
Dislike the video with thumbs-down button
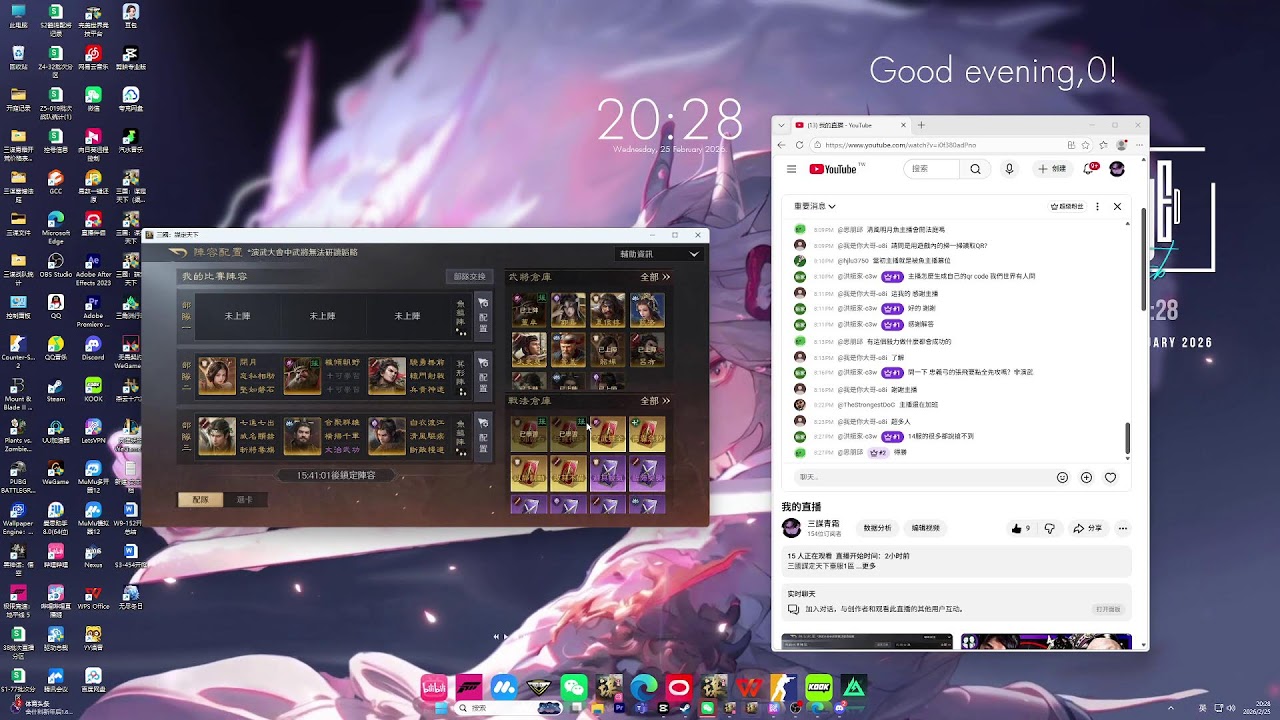[1049, 528]
